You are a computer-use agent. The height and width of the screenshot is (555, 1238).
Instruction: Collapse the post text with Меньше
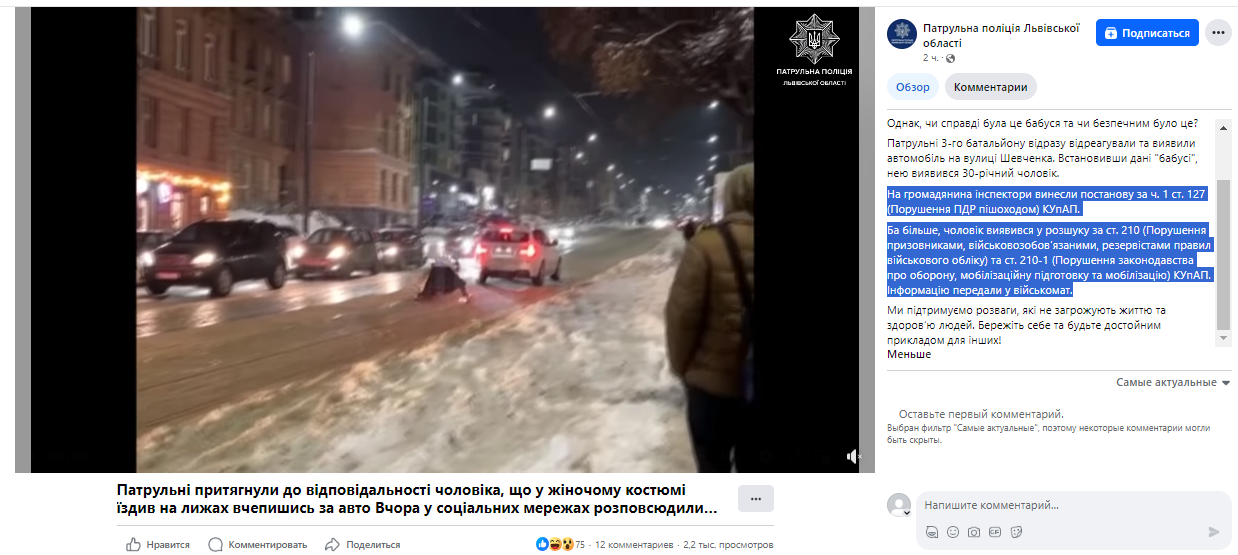pyautogui.click(x=909, y=354)
